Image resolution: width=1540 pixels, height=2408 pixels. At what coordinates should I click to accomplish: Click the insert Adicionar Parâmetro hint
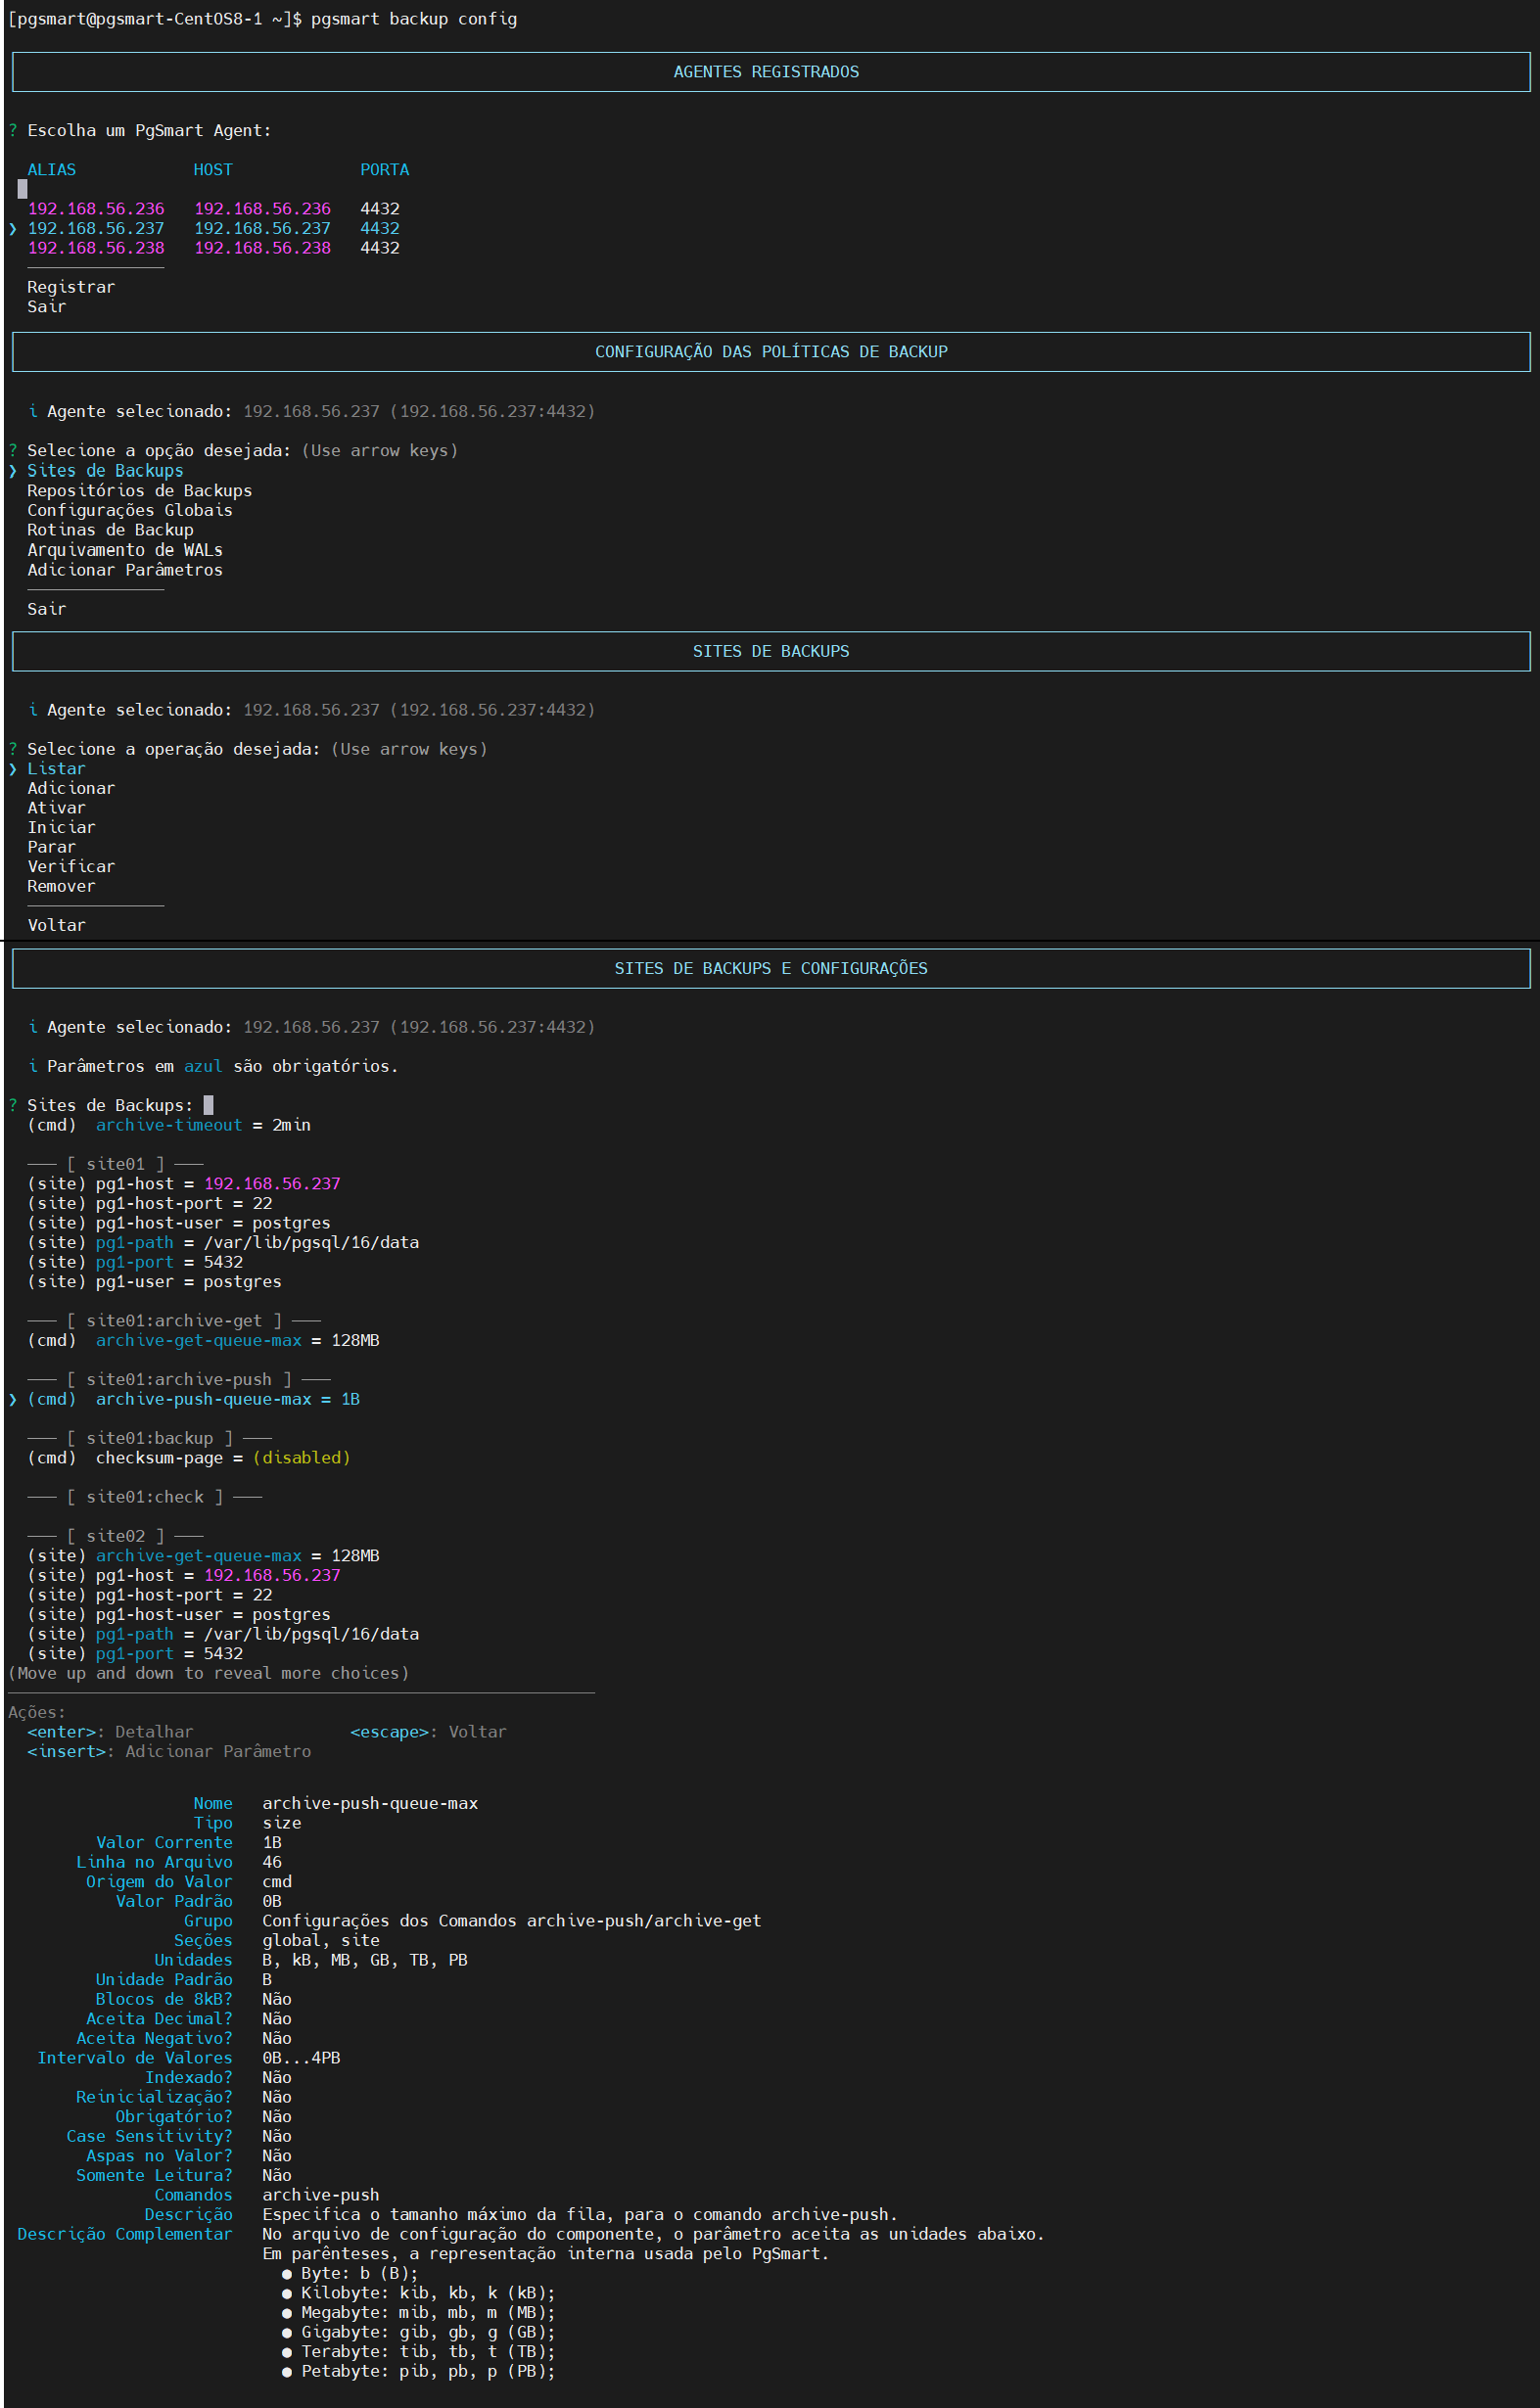169,1752
